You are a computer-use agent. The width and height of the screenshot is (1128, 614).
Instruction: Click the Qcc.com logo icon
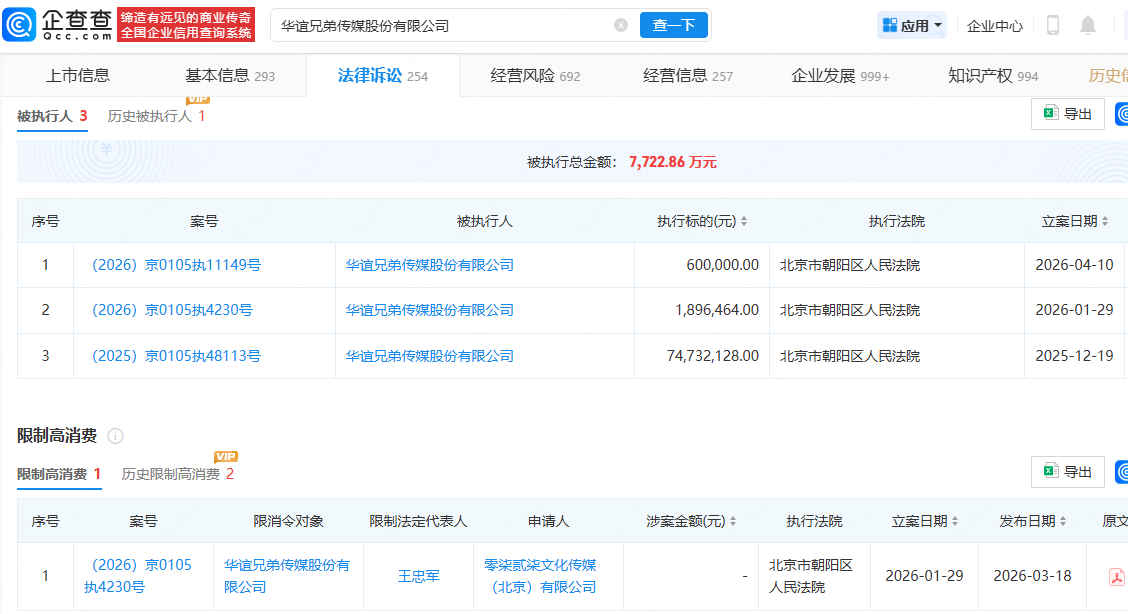(x=20, y=25)
